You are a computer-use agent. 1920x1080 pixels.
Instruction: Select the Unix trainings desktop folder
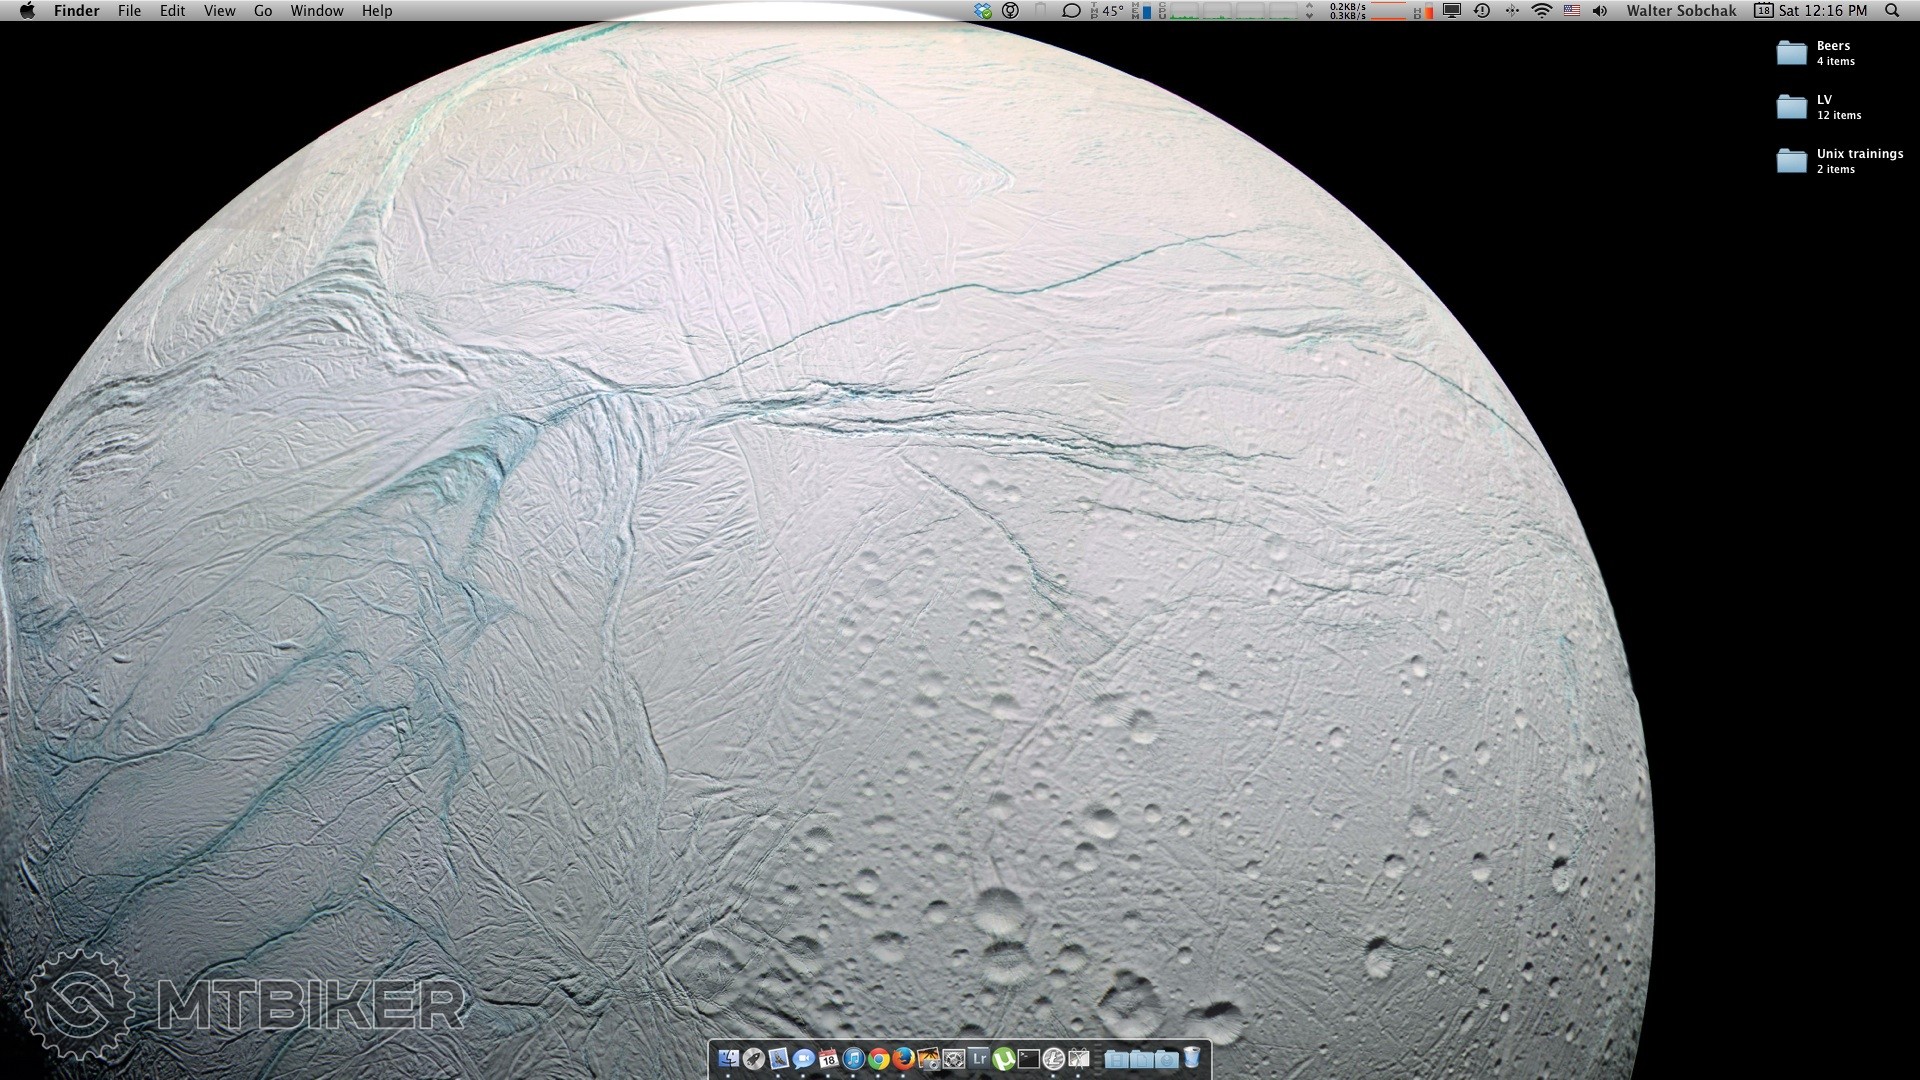click(1792, 161)
